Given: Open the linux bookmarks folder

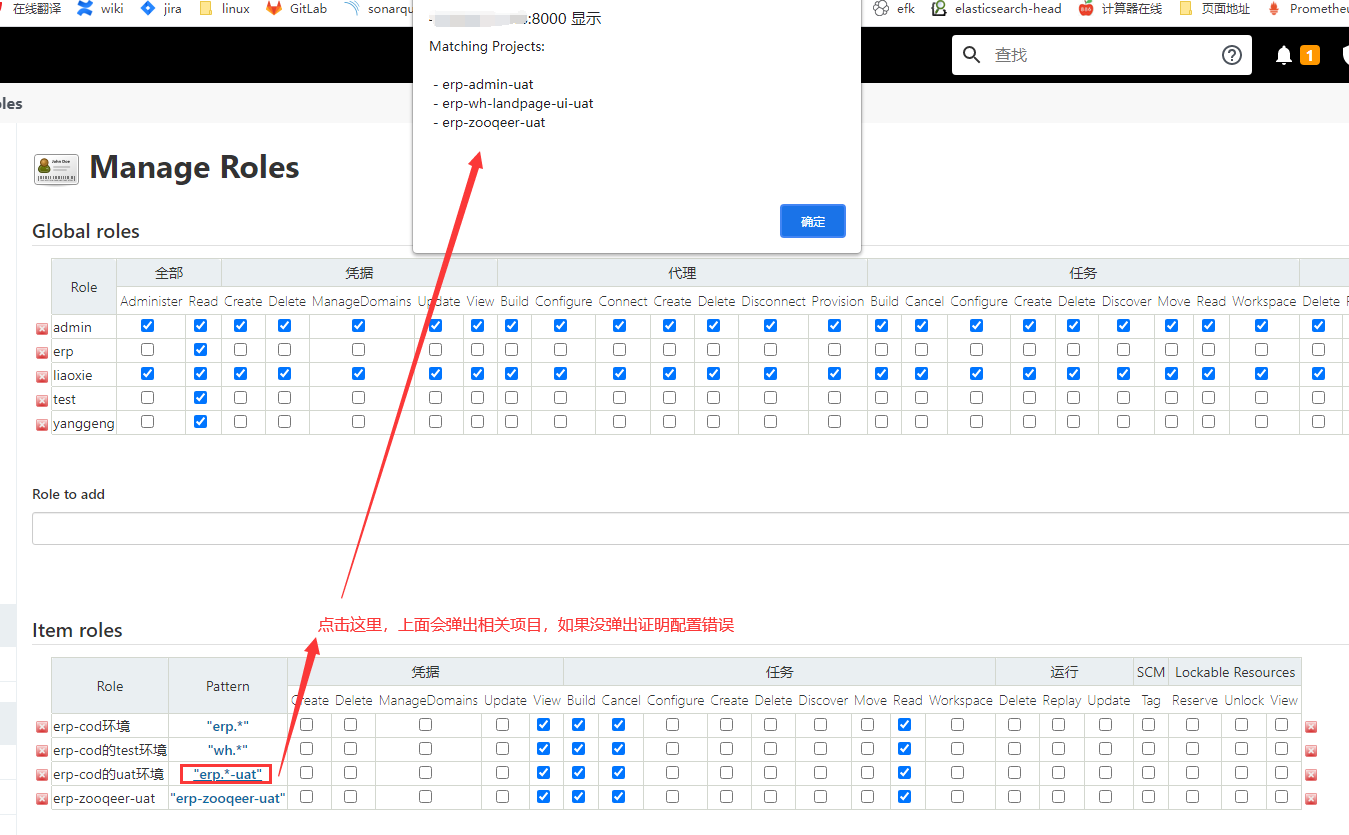Looking at the screenshot, I should click(225, 9).
